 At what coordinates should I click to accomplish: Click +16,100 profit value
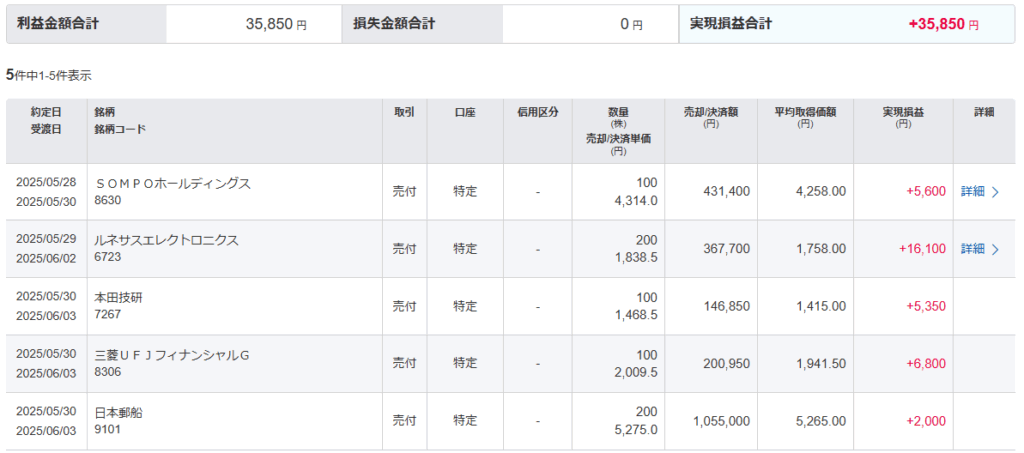click(x=922, y=248)
